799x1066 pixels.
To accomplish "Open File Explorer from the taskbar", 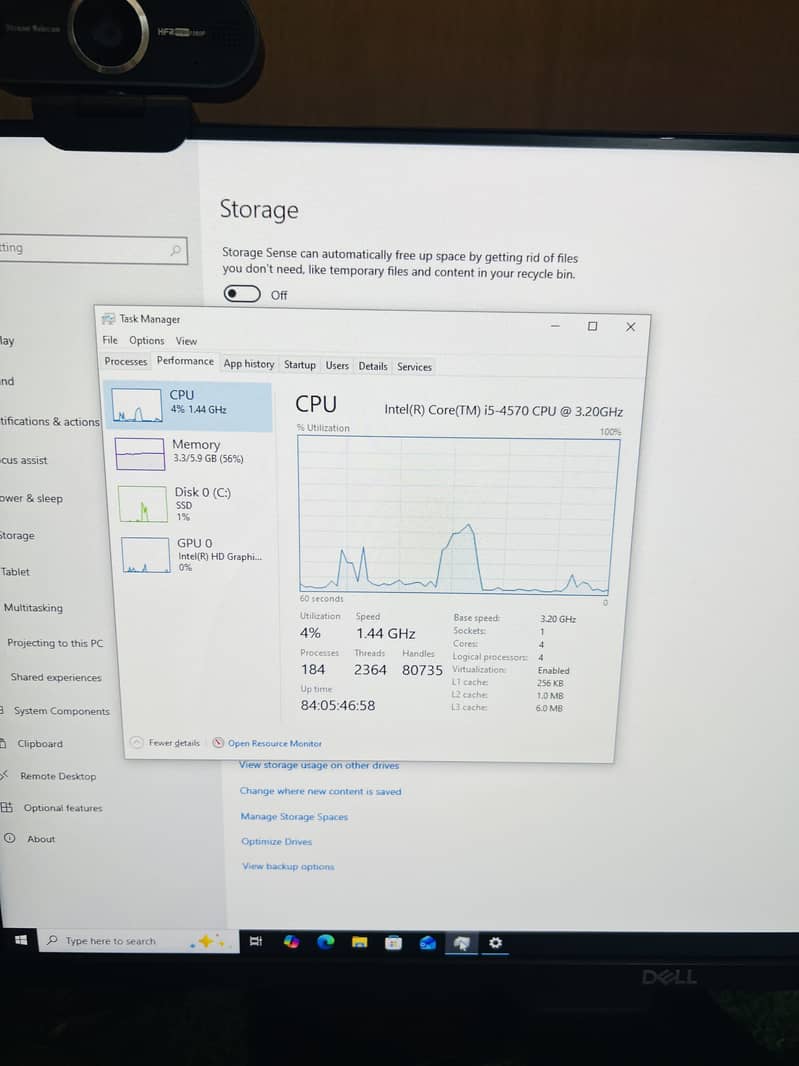I will pos(359,942).
